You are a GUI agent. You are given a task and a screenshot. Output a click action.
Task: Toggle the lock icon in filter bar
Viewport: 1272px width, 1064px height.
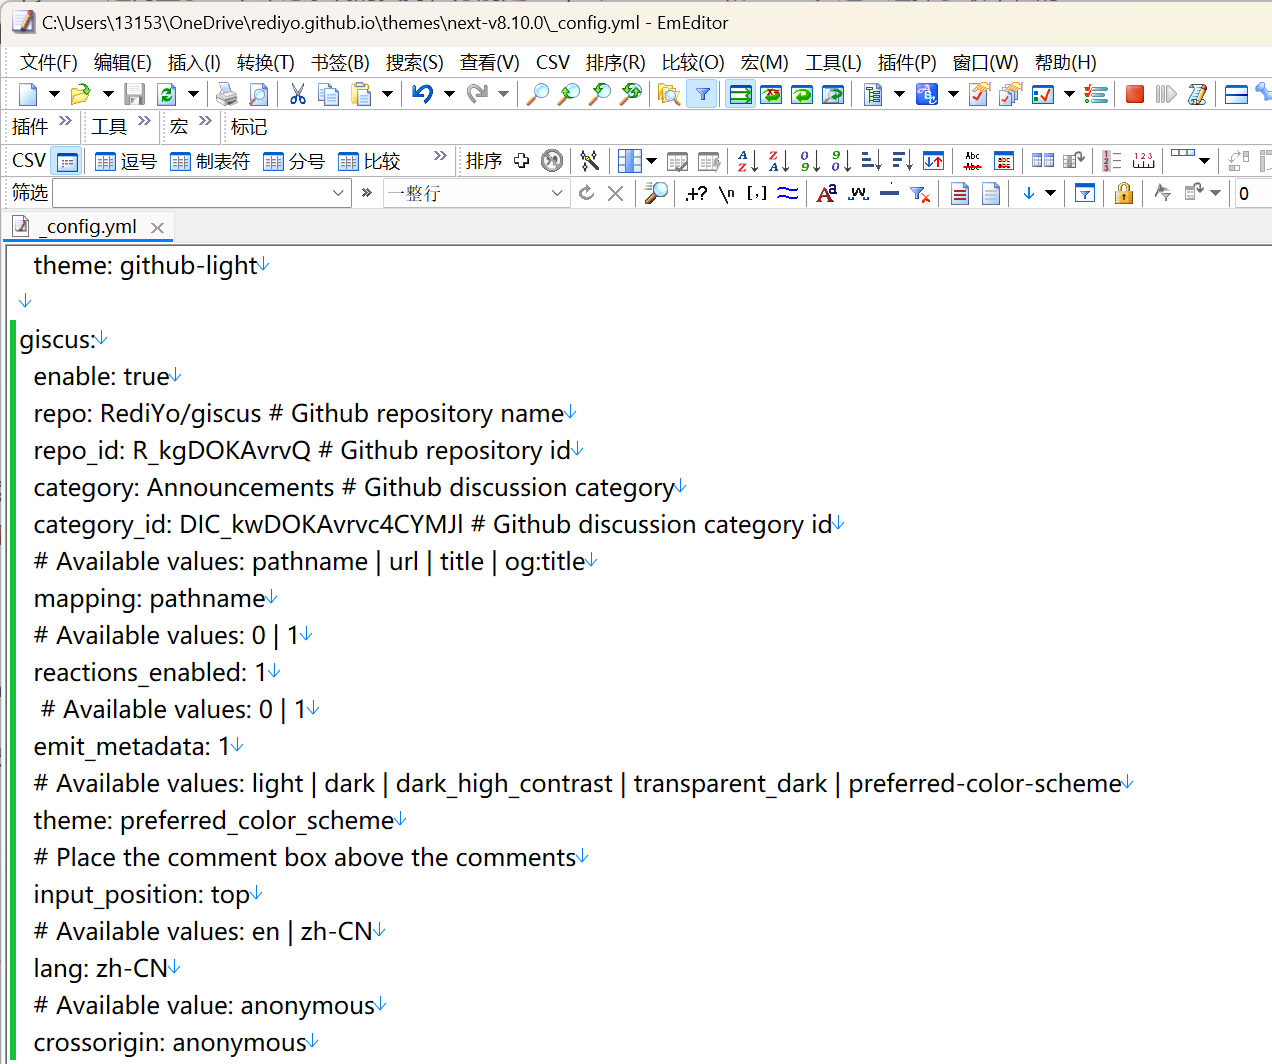coord(1124,193)
